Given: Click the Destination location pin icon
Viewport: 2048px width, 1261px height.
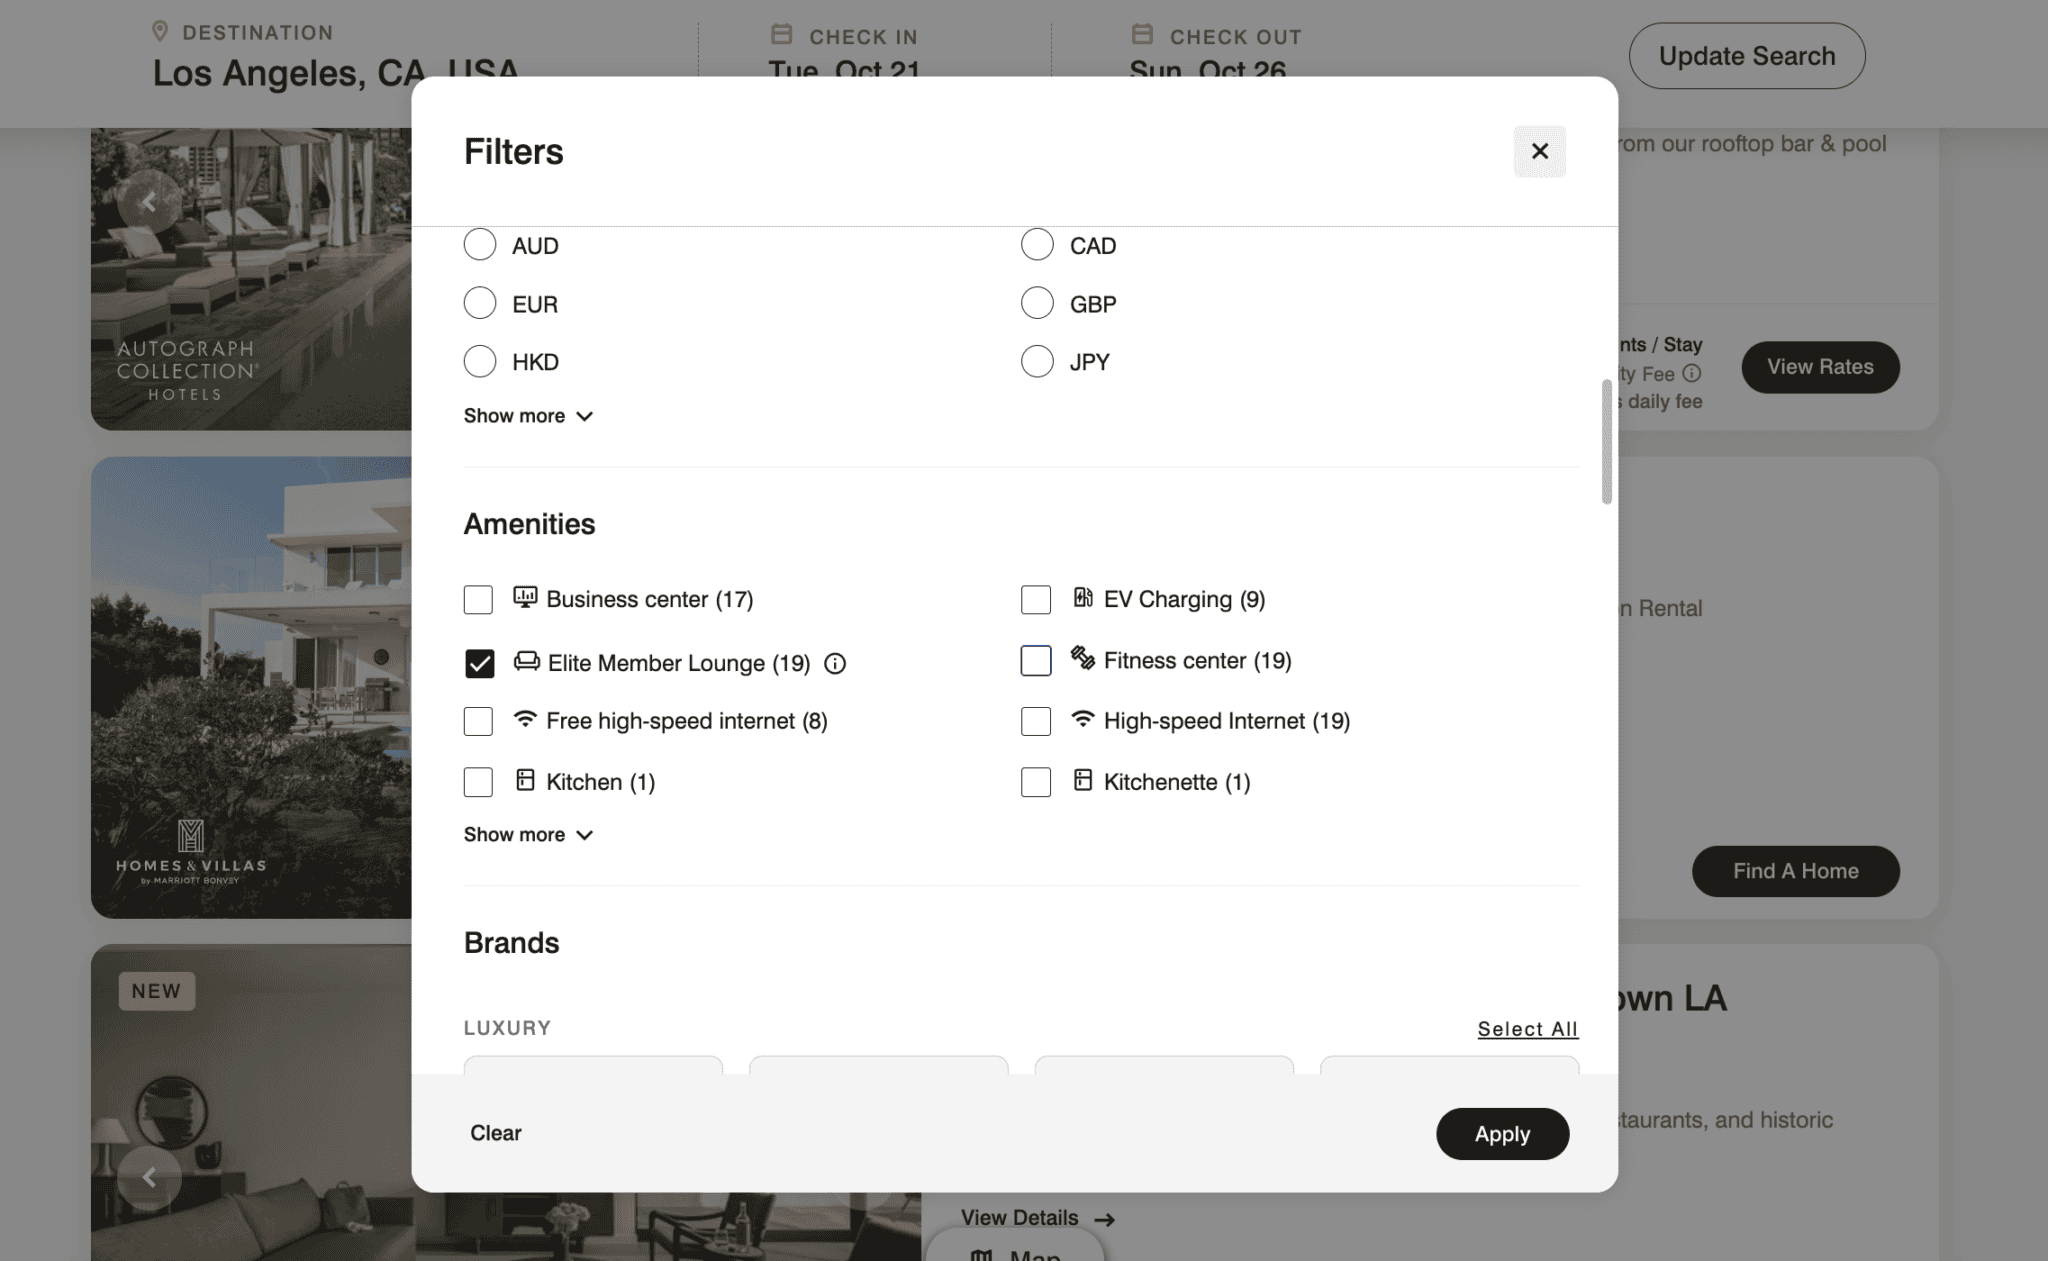Looking at the screenshot, I should (x=160, y=30).
